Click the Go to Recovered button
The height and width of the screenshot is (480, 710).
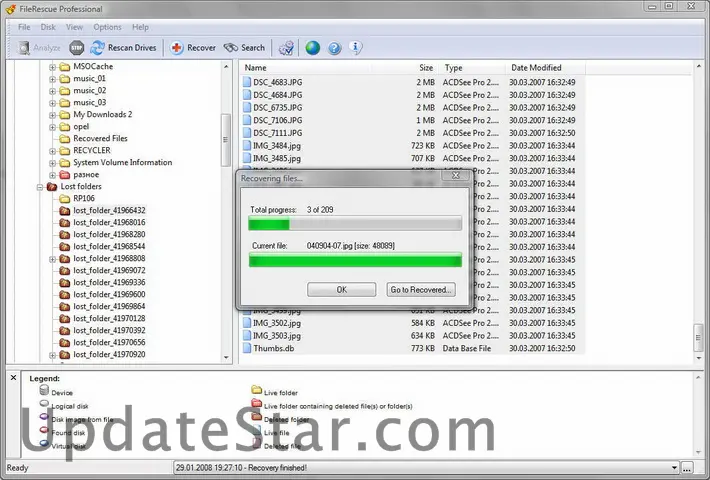point(421,290)
